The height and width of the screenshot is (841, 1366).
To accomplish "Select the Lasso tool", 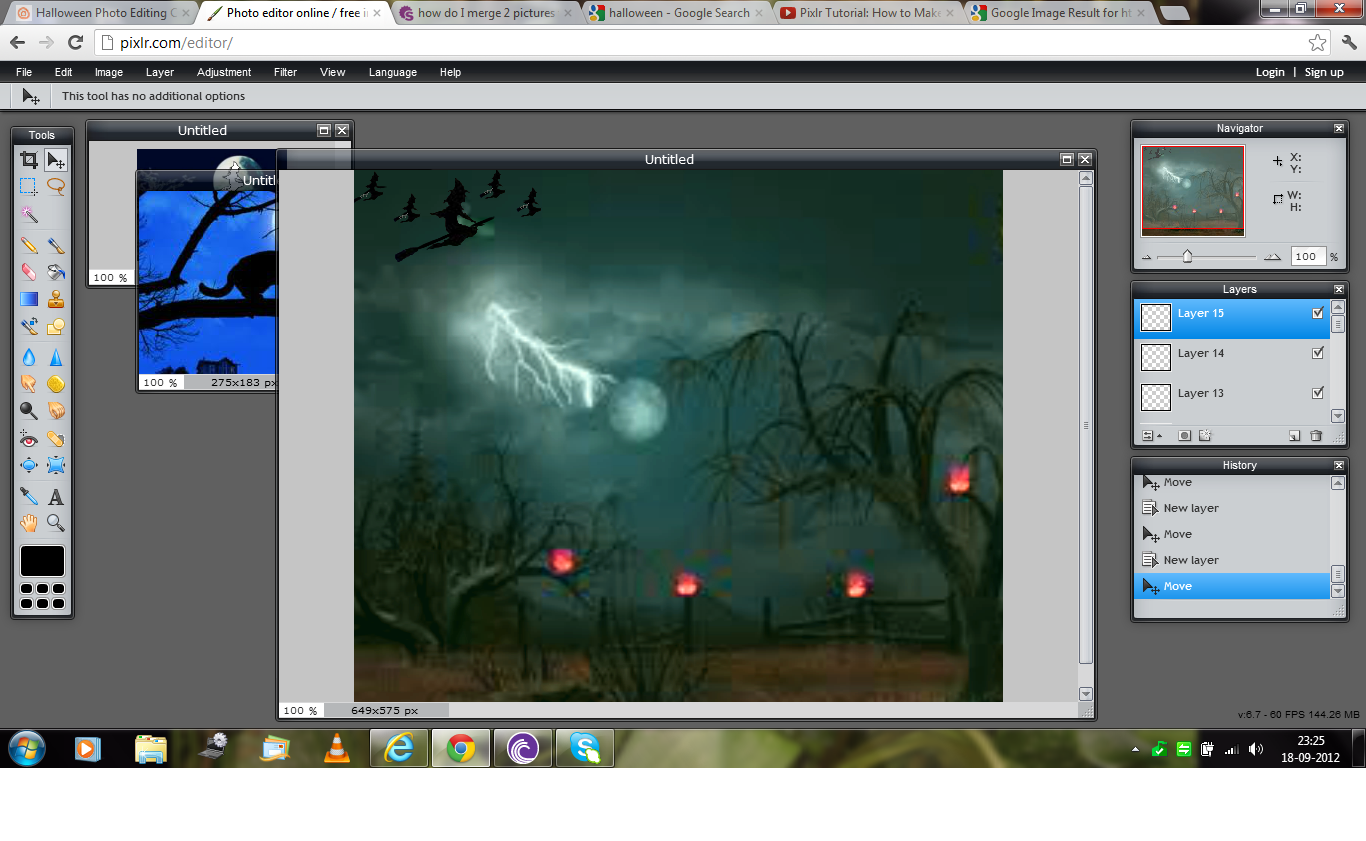I will [56, 186].
